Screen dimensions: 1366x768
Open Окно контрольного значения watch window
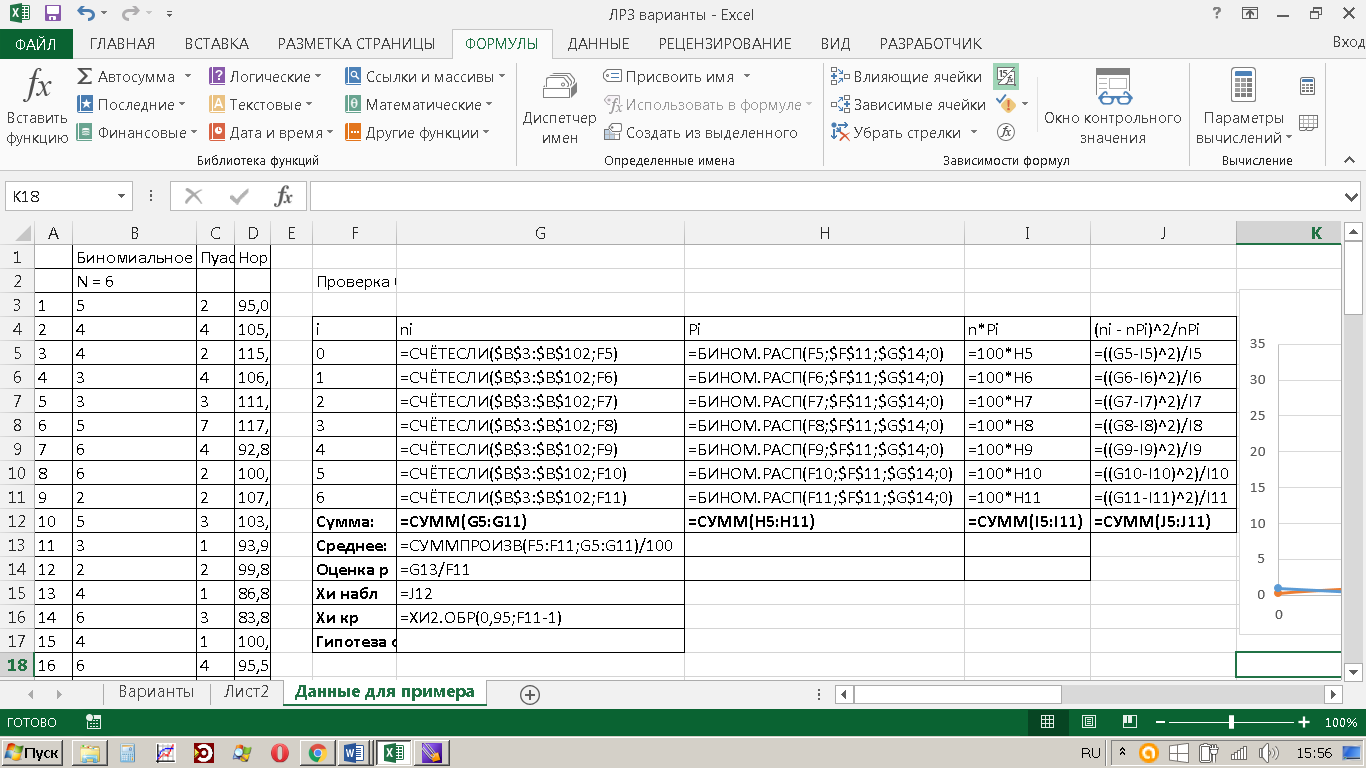point(1112,107)
